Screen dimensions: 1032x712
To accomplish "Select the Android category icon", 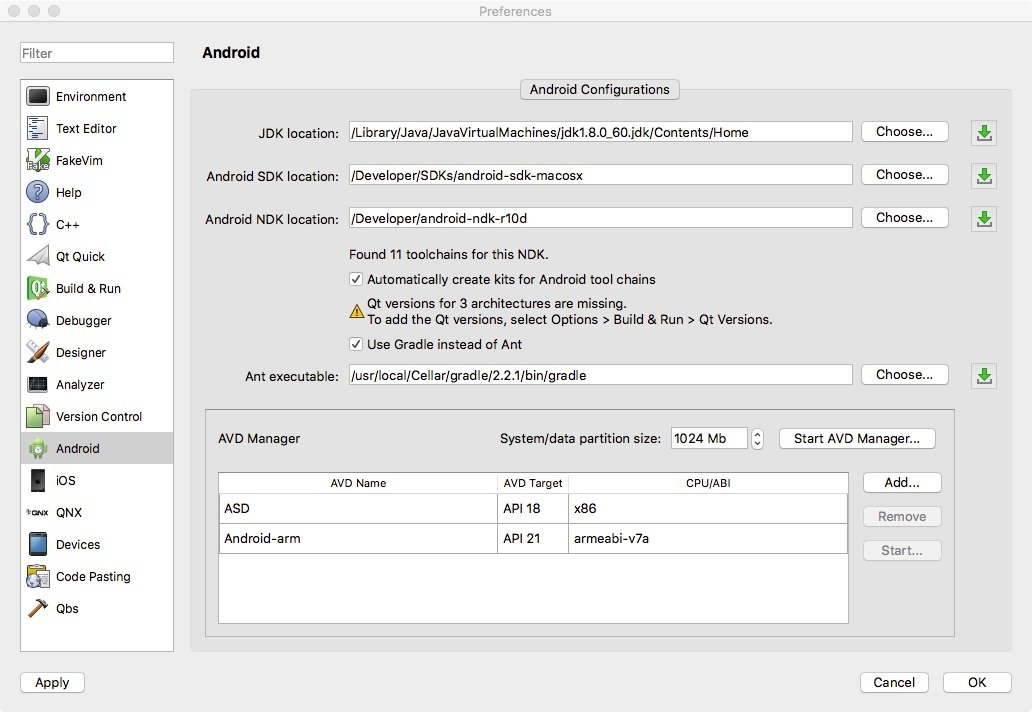I will [x=38, y=448].
